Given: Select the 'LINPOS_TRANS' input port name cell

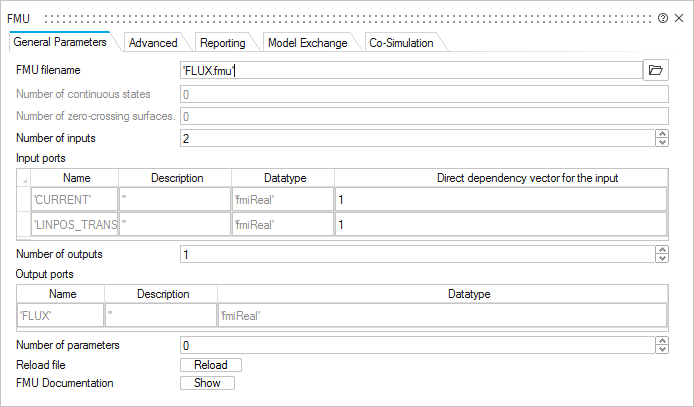Looking at the screenshot, I should pos(74,225).
